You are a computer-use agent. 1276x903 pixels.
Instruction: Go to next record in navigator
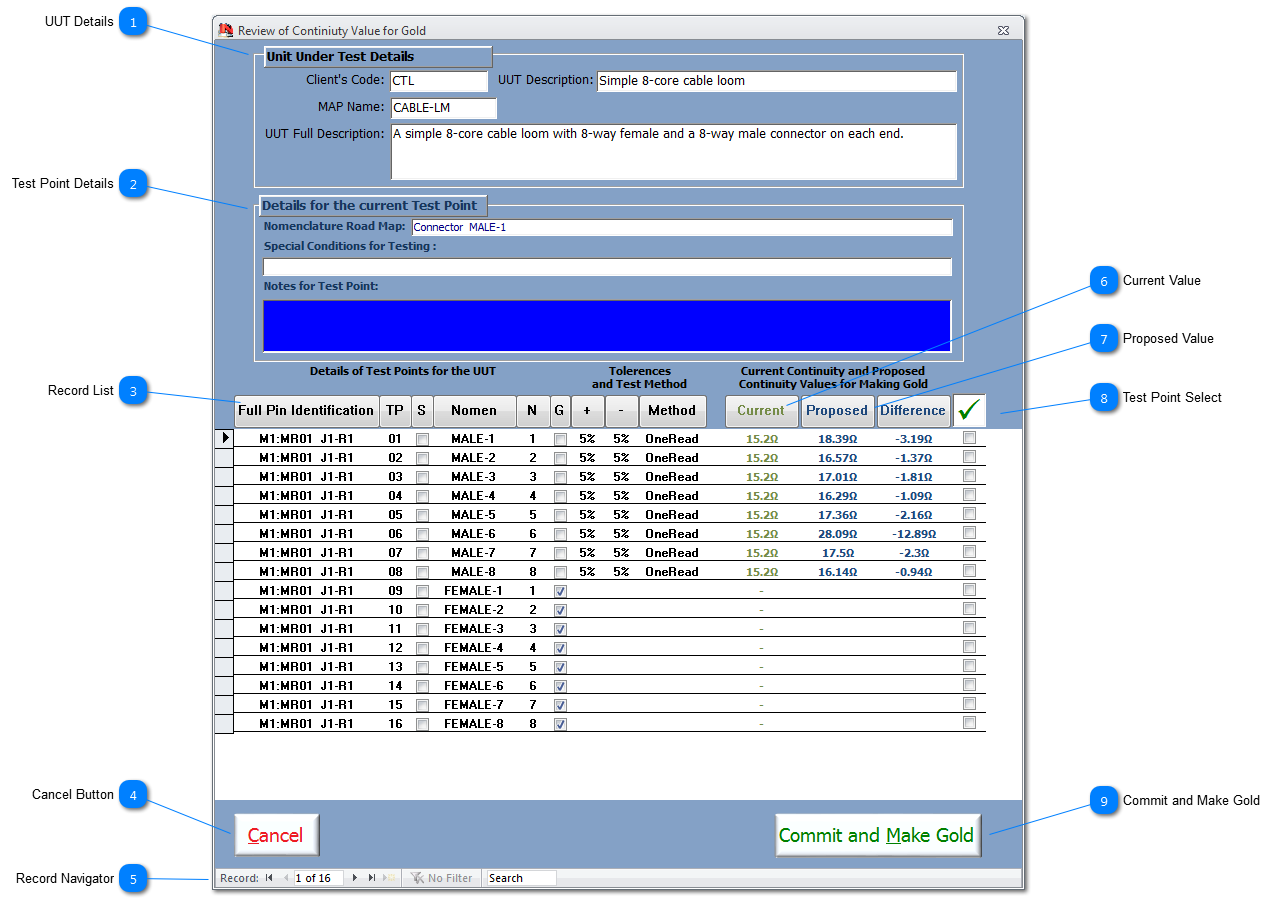pyautogui.click(x=355, y=878)
